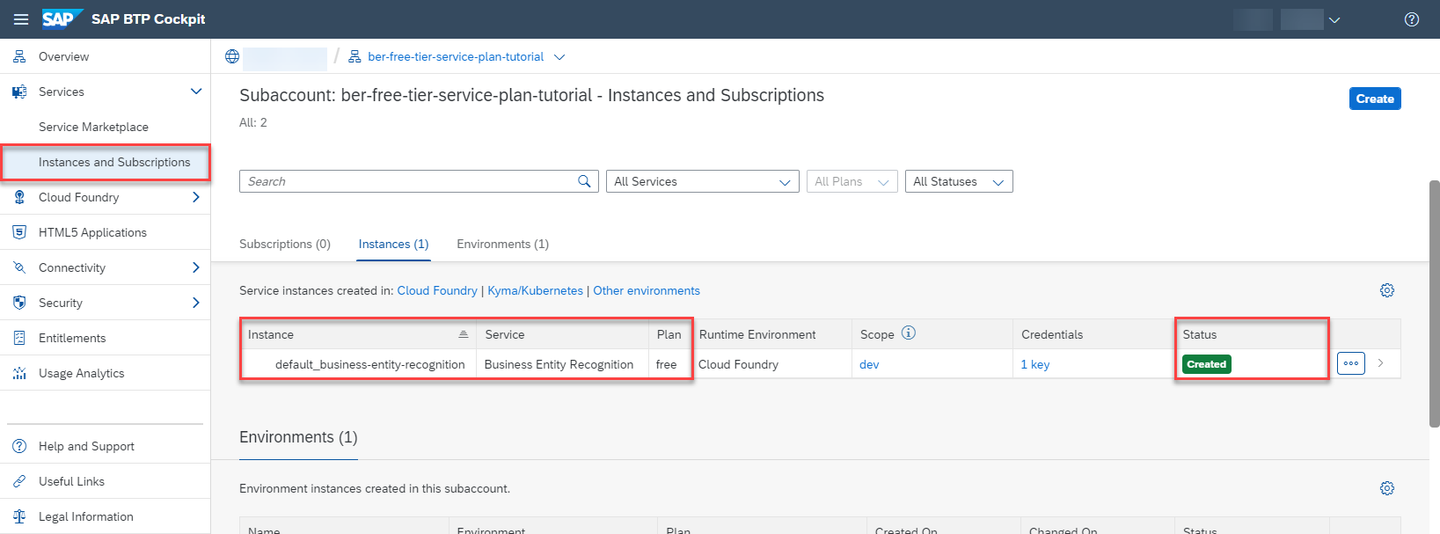Screen dimensions: 1440x534
Task: Switch to the Instances (1) tab
Action: 393,244
